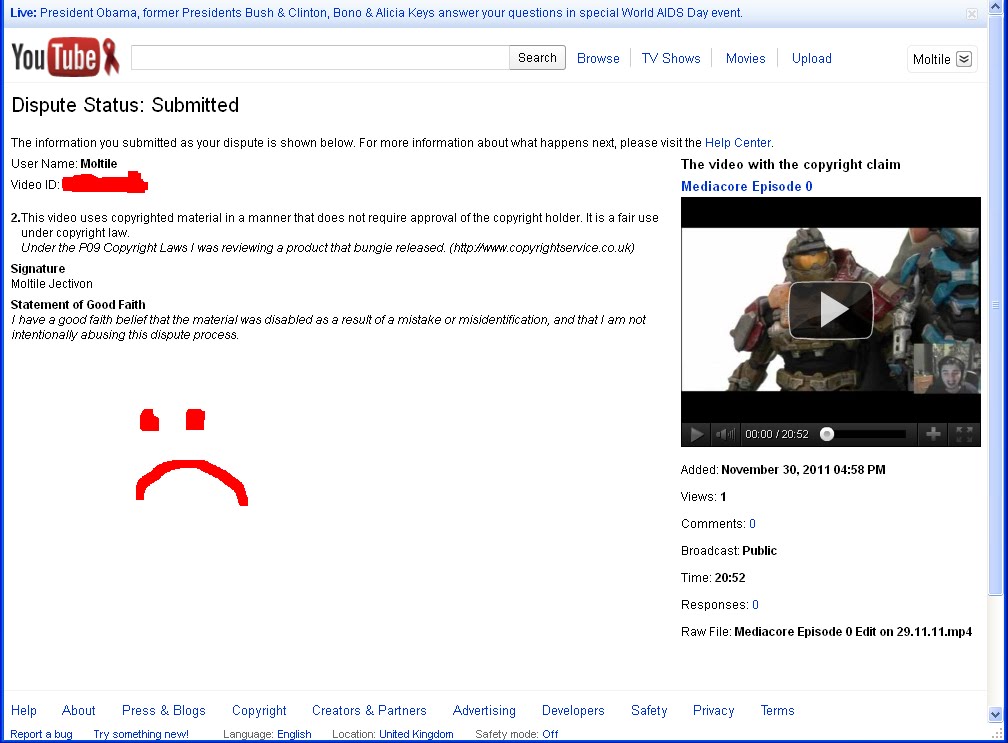Go to TV Shows
The image size is (1008, 743).
[670, 58]
